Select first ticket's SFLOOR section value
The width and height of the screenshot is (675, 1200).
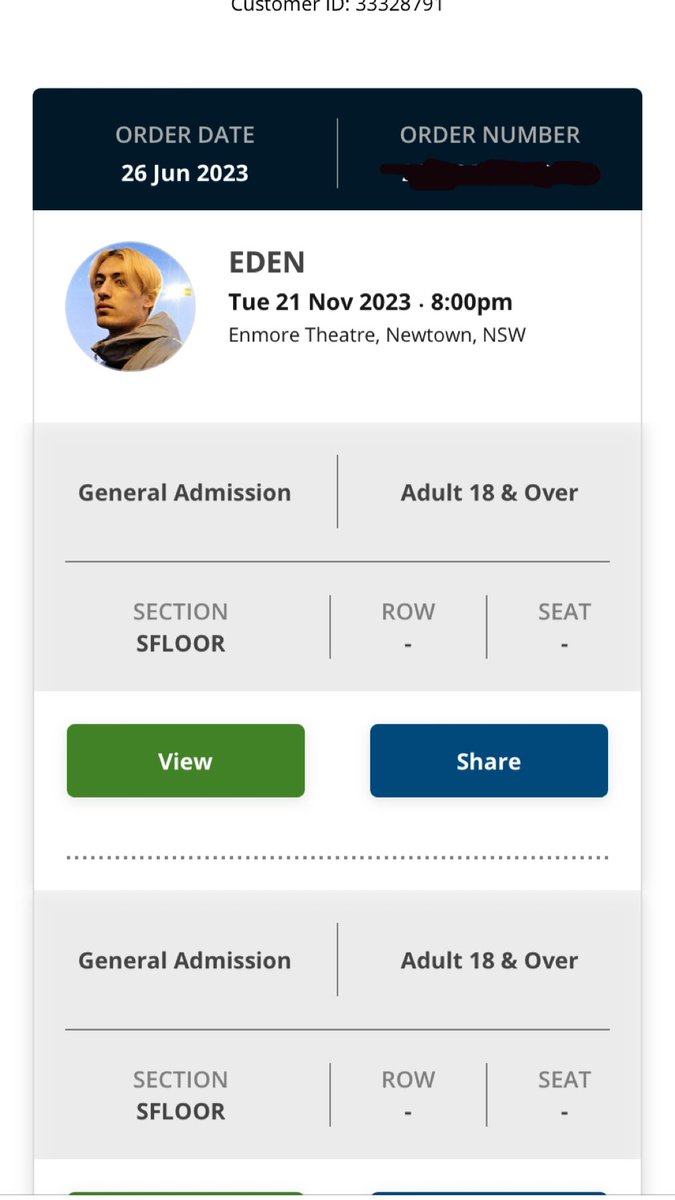coord(181,643)
